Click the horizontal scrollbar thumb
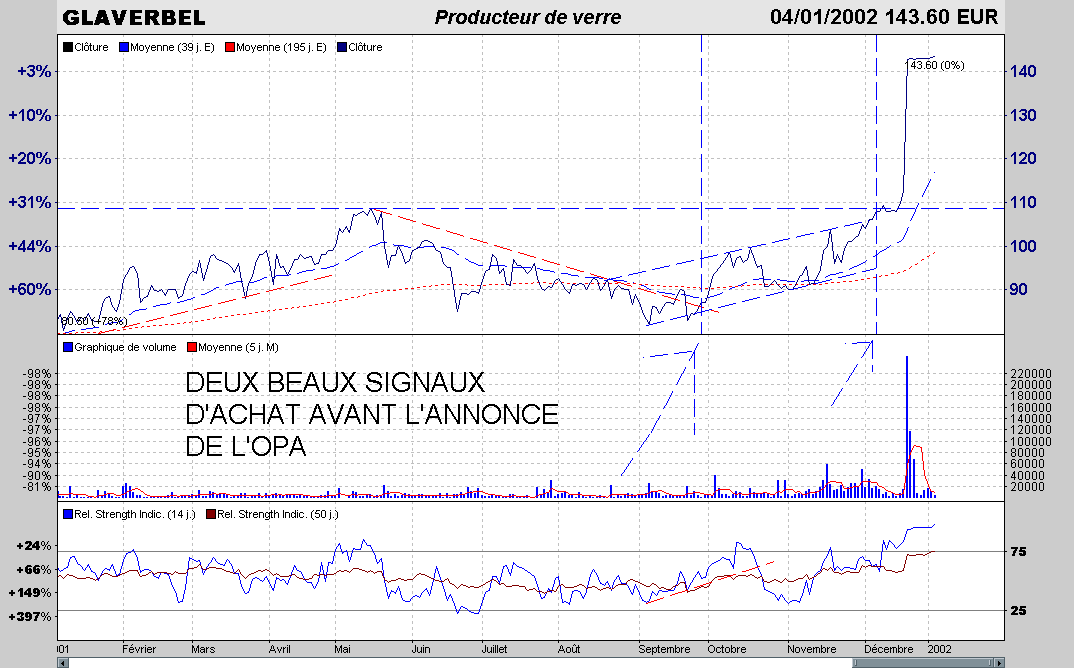Image resolution: width=1074 pixels, height=668 pixels. click(x=923, y=663)
